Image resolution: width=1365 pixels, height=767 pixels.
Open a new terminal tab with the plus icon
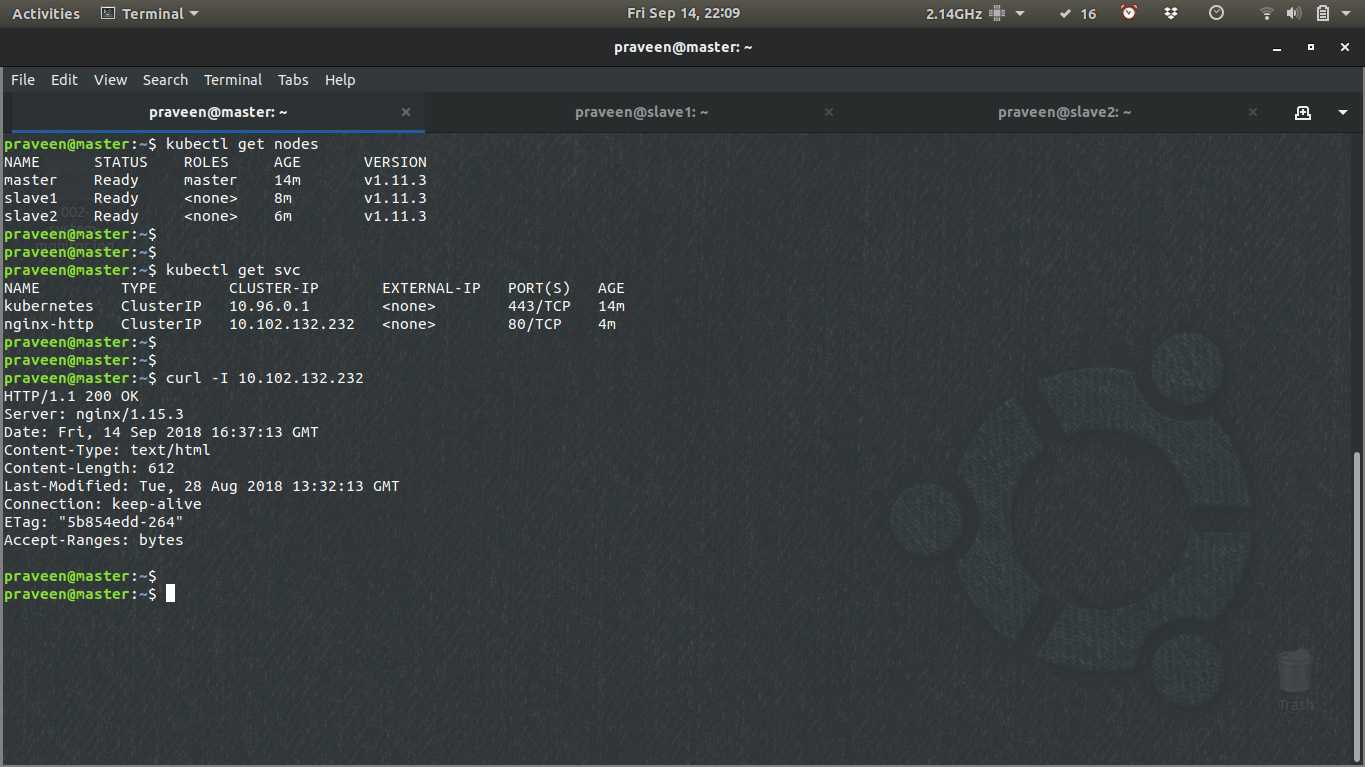pos(1303,112)
